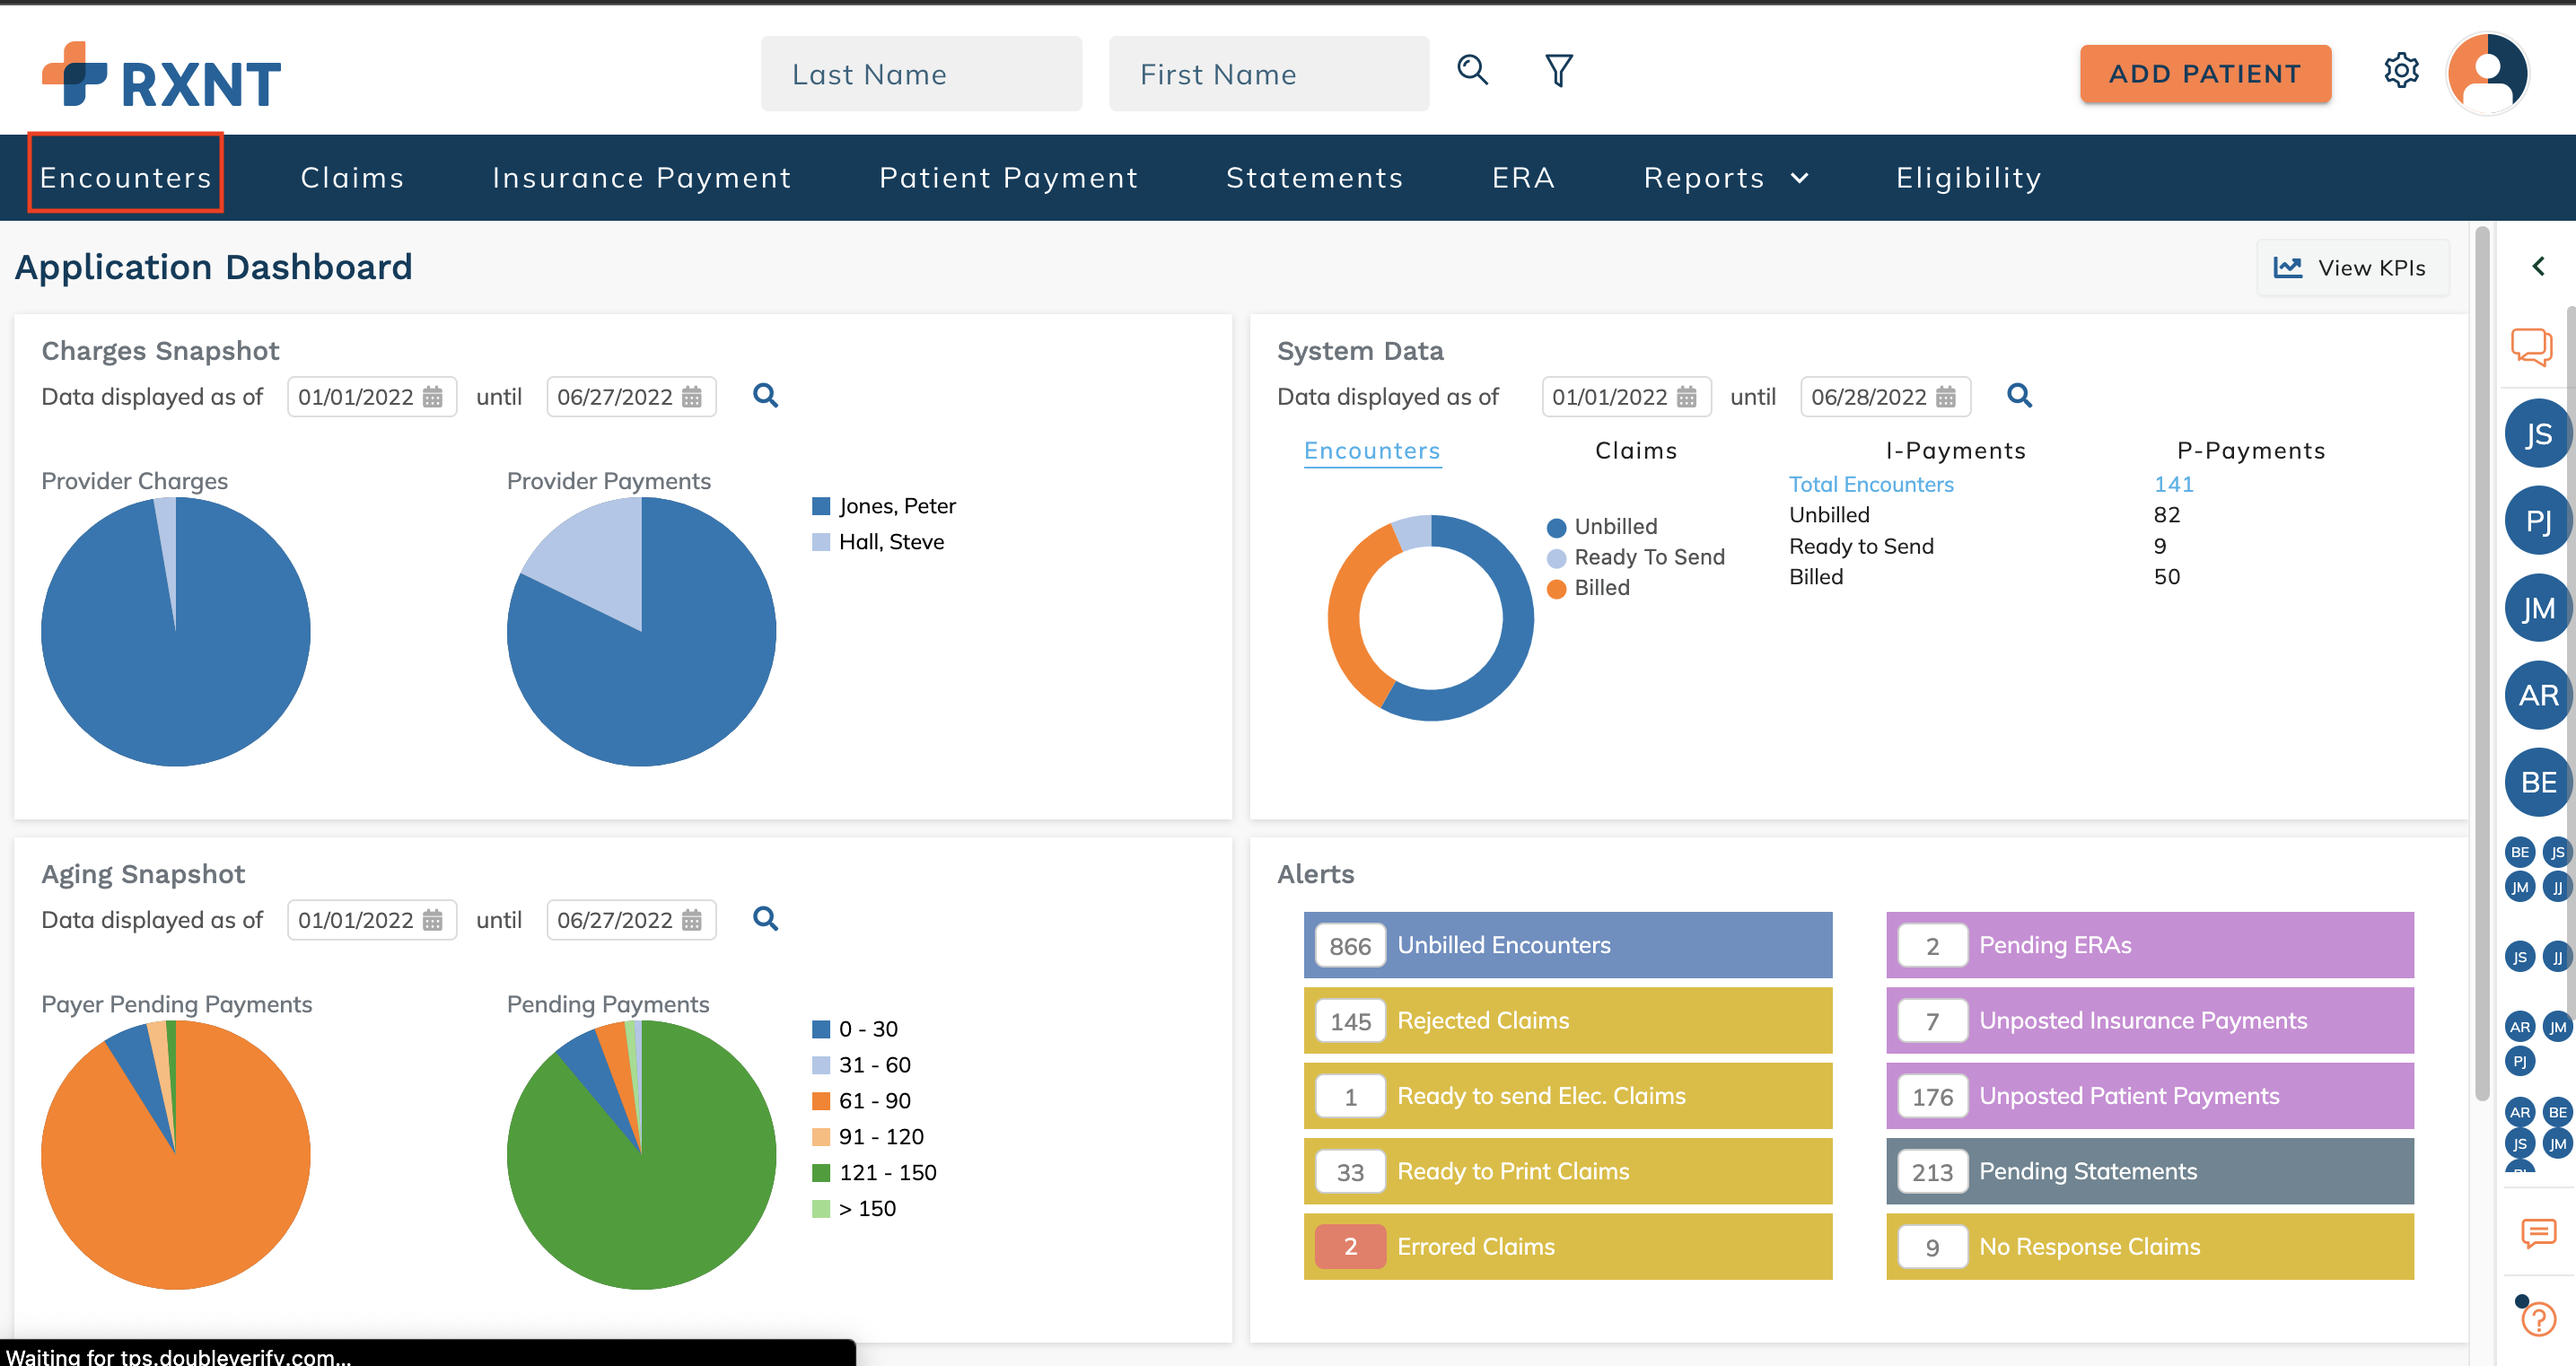Click the help question mark icon
Viewport: 2576px width, 1366px height.
pos(2538,1318)
